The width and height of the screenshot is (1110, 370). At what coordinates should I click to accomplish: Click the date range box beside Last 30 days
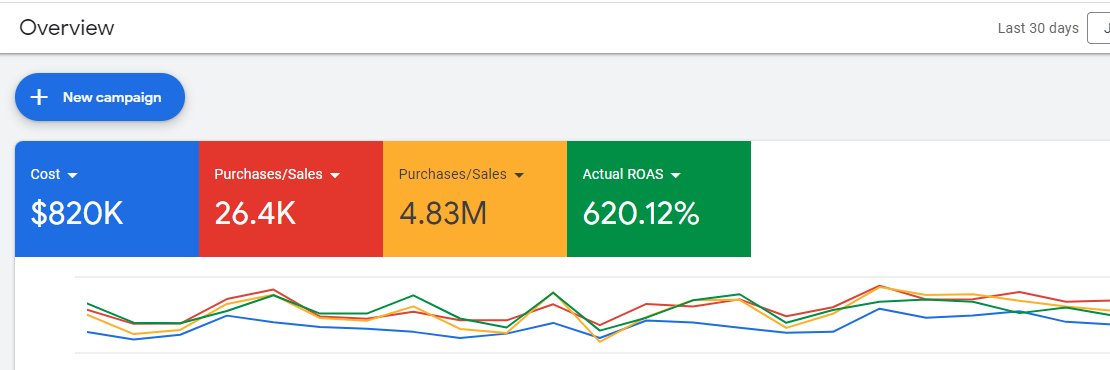[1099, 28]
